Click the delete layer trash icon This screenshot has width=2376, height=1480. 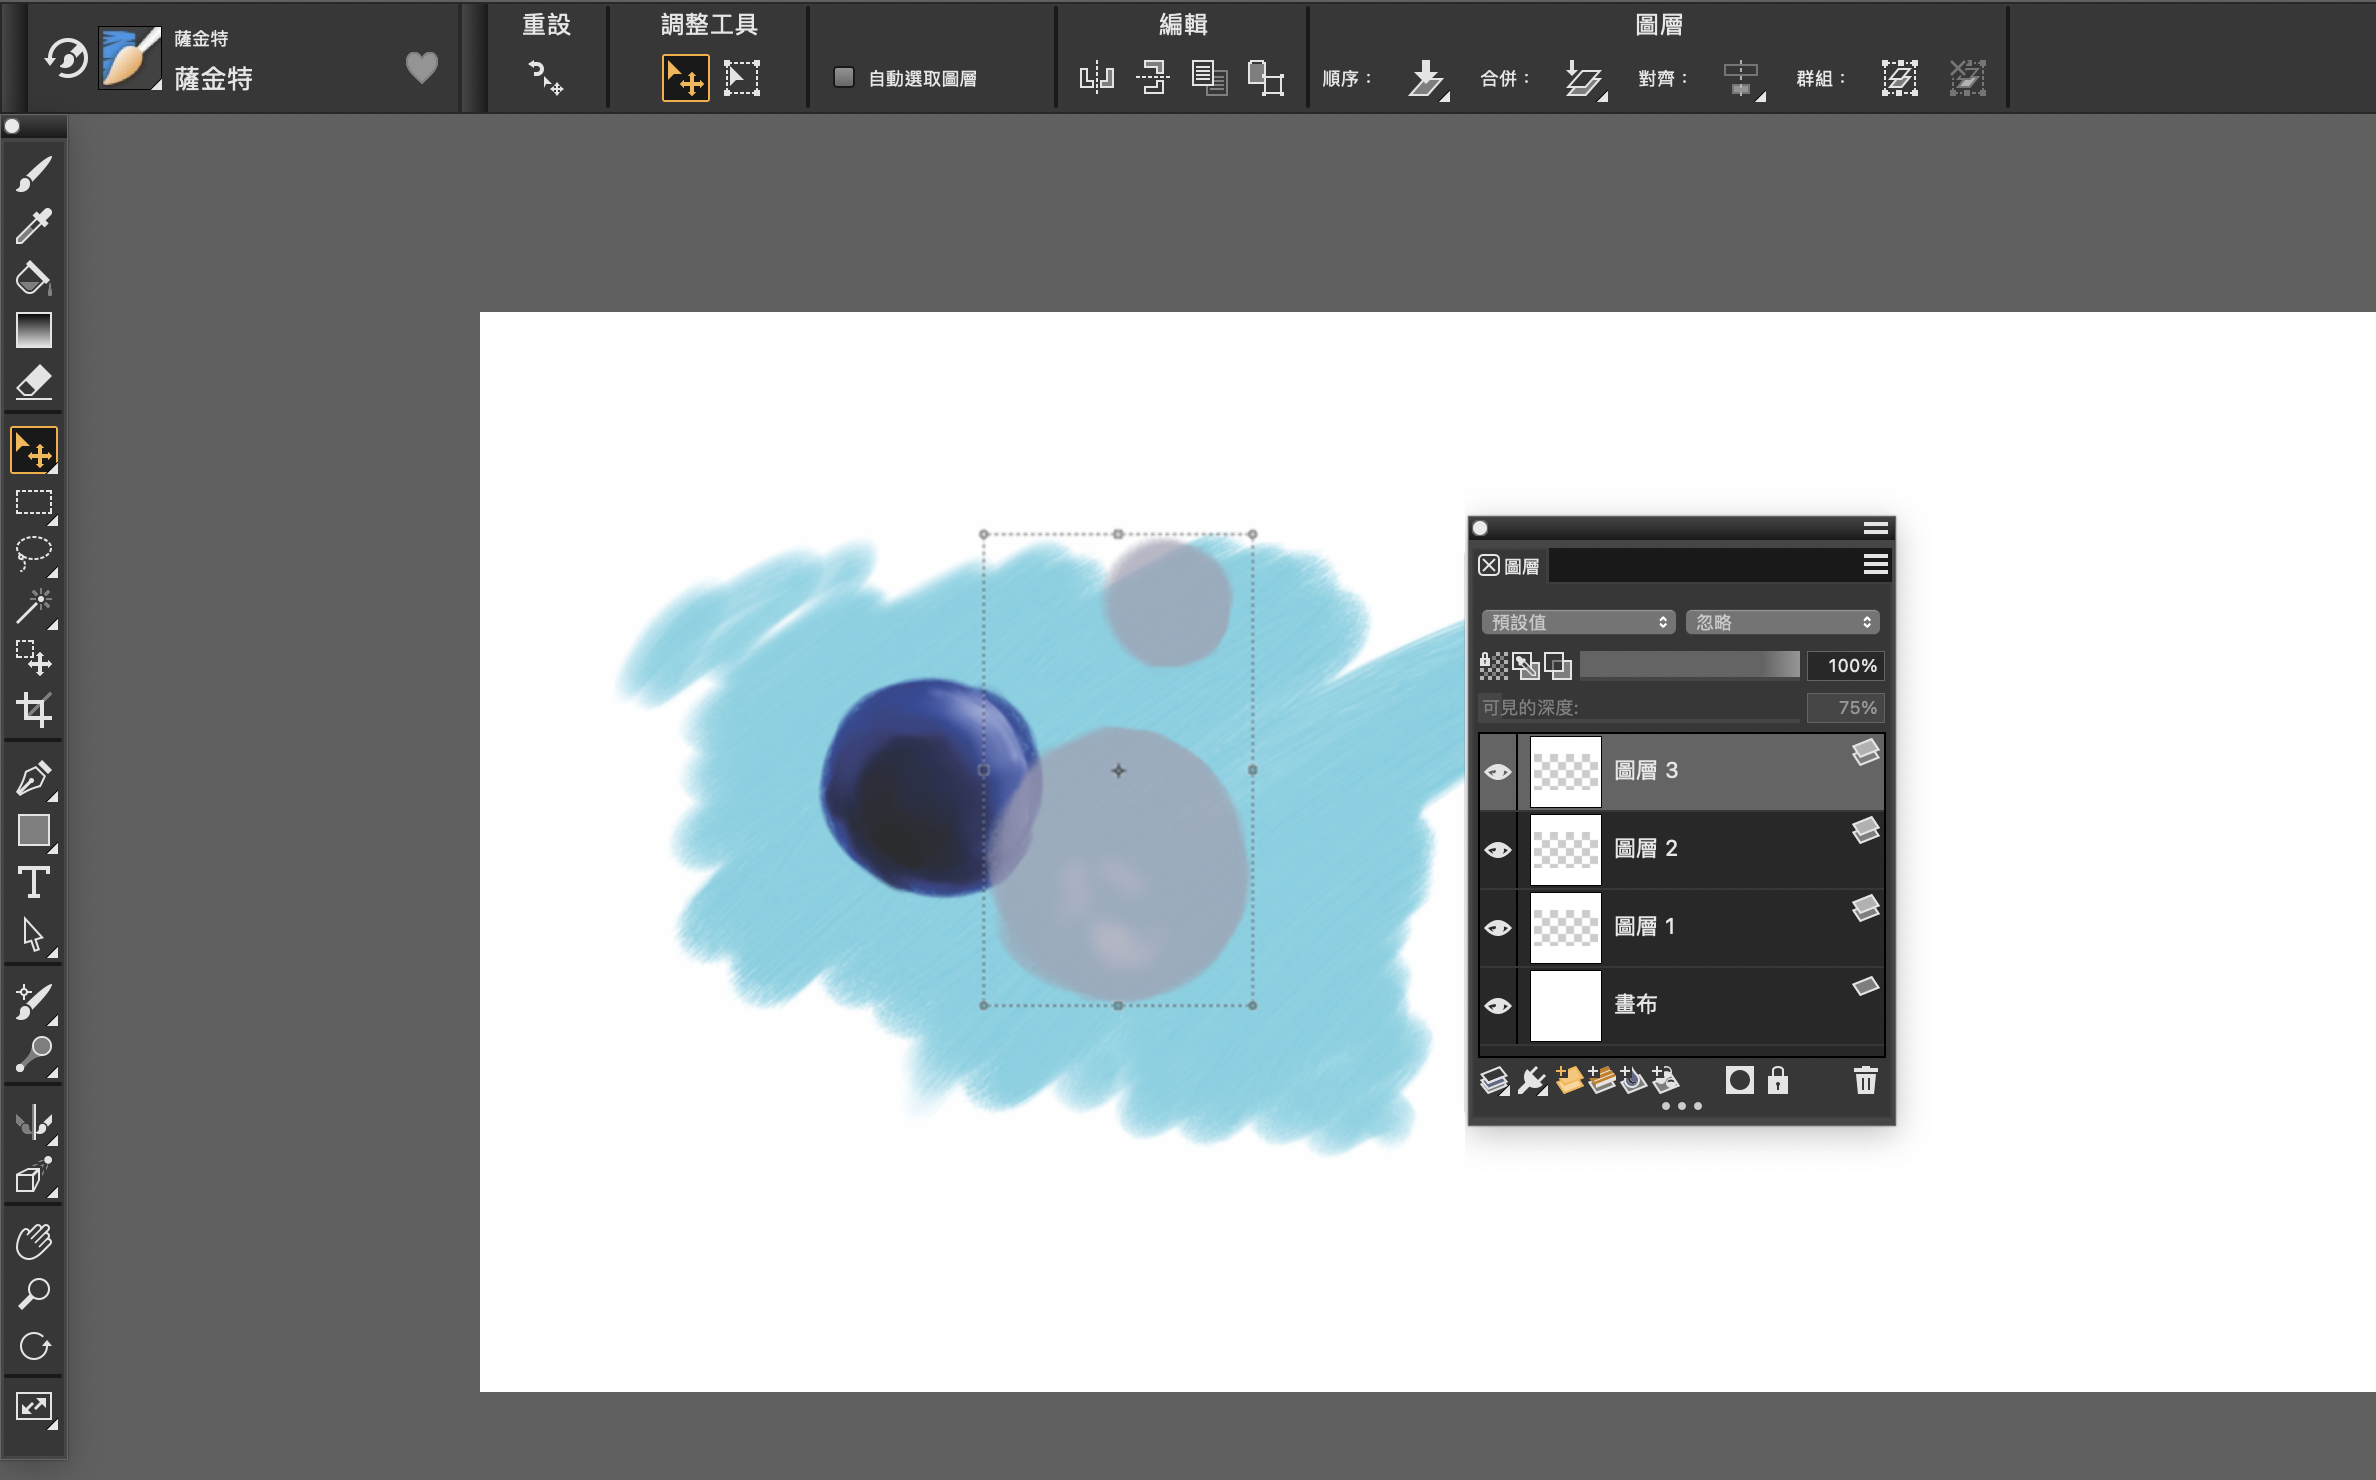(1865, 1080)
